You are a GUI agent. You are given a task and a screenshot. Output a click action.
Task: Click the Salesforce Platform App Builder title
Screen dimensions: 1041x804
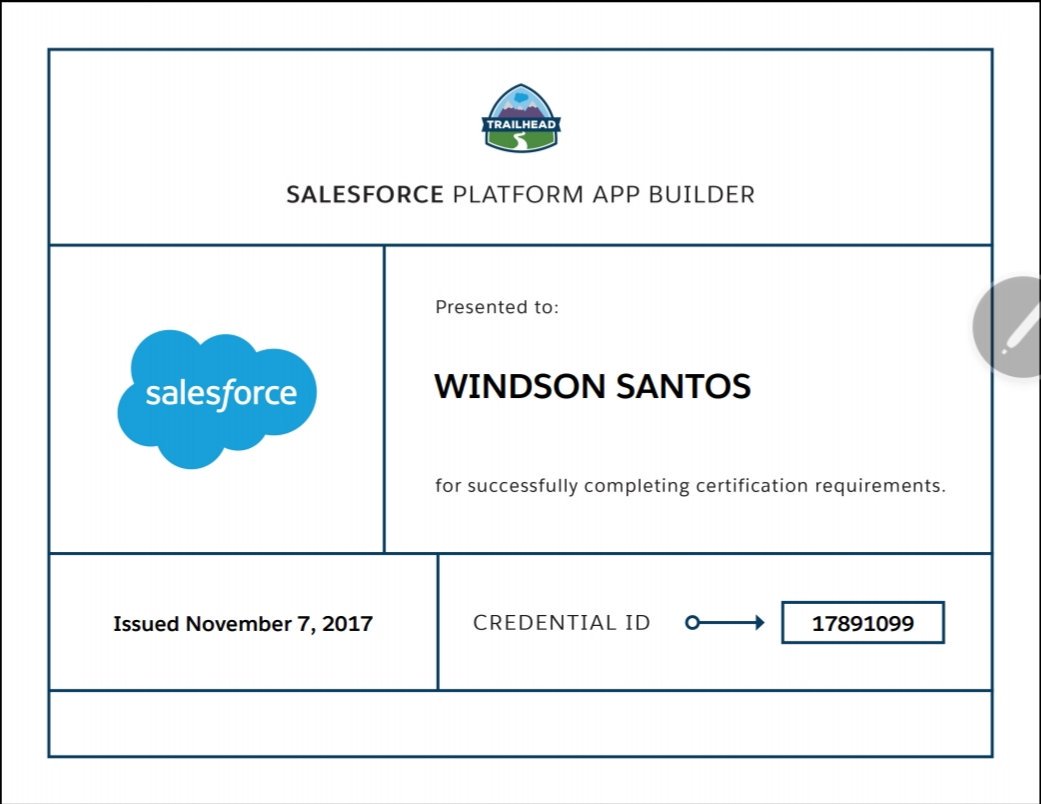click(x=520, y=195)
